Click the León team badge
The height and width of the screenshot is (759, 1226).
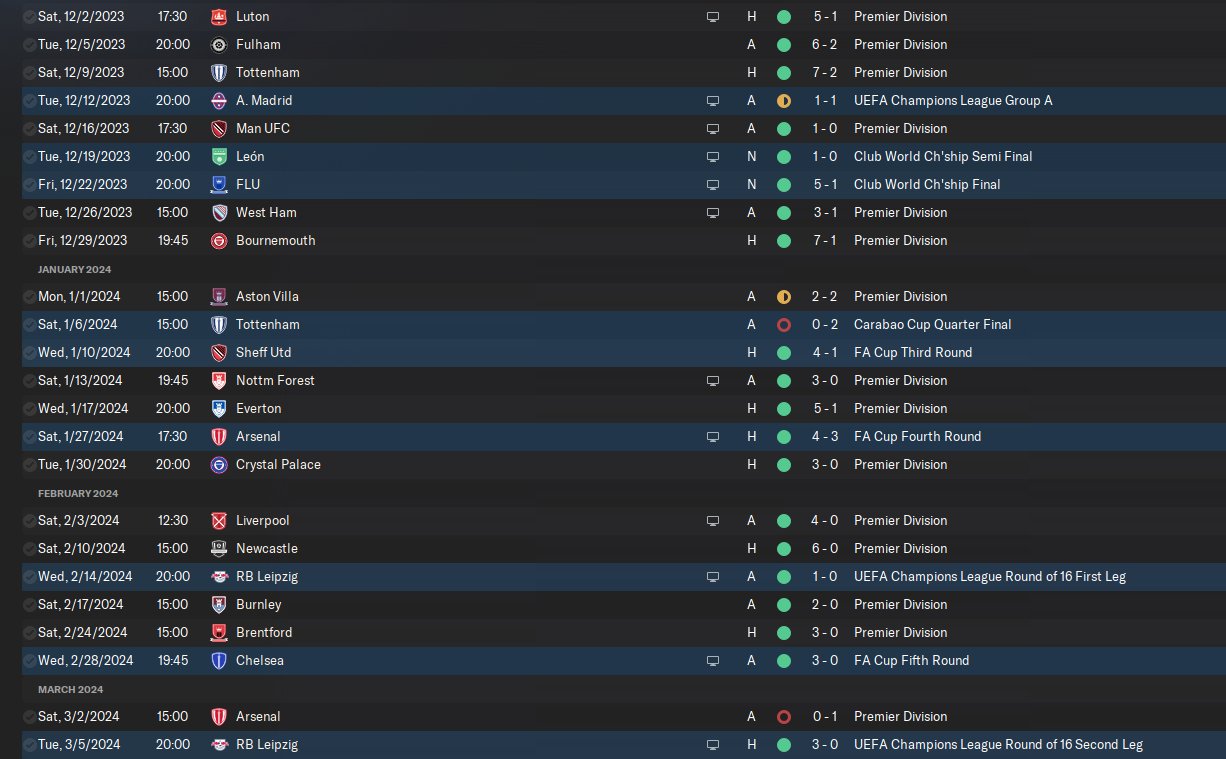(x=219, y=157)
